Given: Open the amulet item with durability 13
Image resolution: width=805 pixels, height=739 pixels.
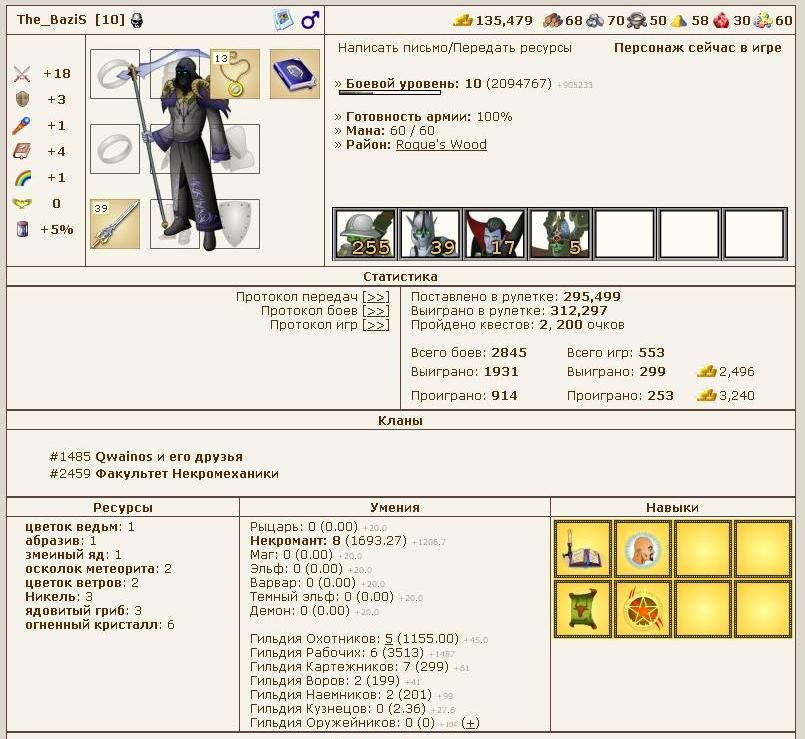Looking at the screenshot, I should [x=235, y=73].
